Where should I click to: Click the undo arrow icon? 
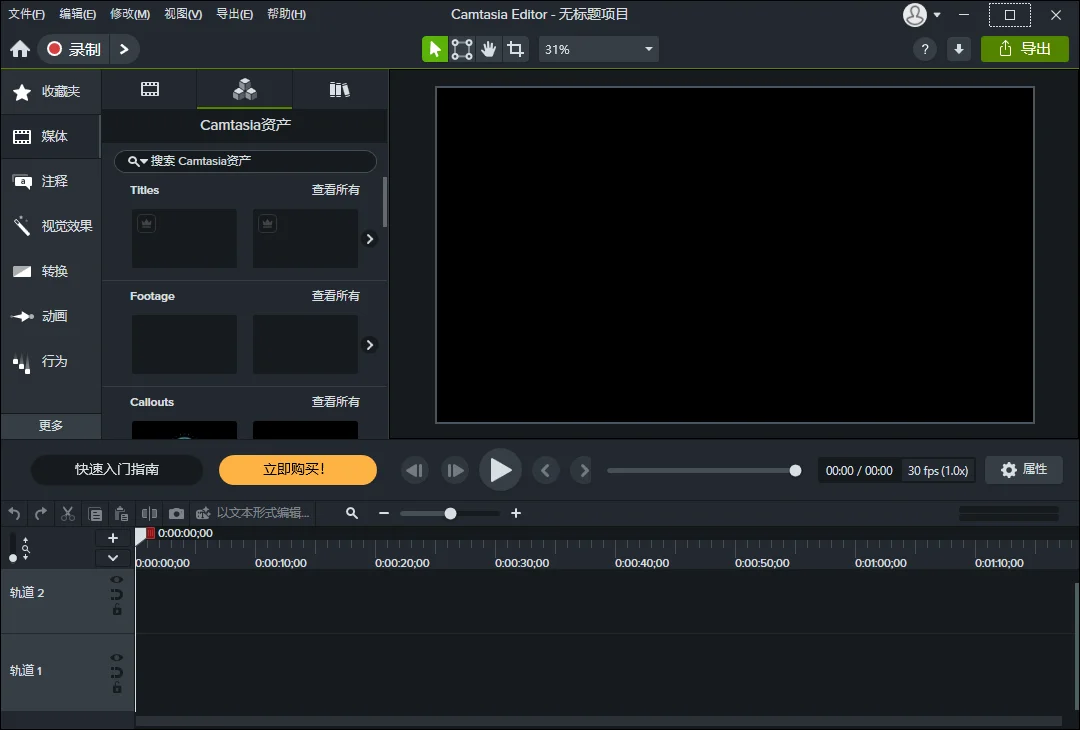(14, 514)
